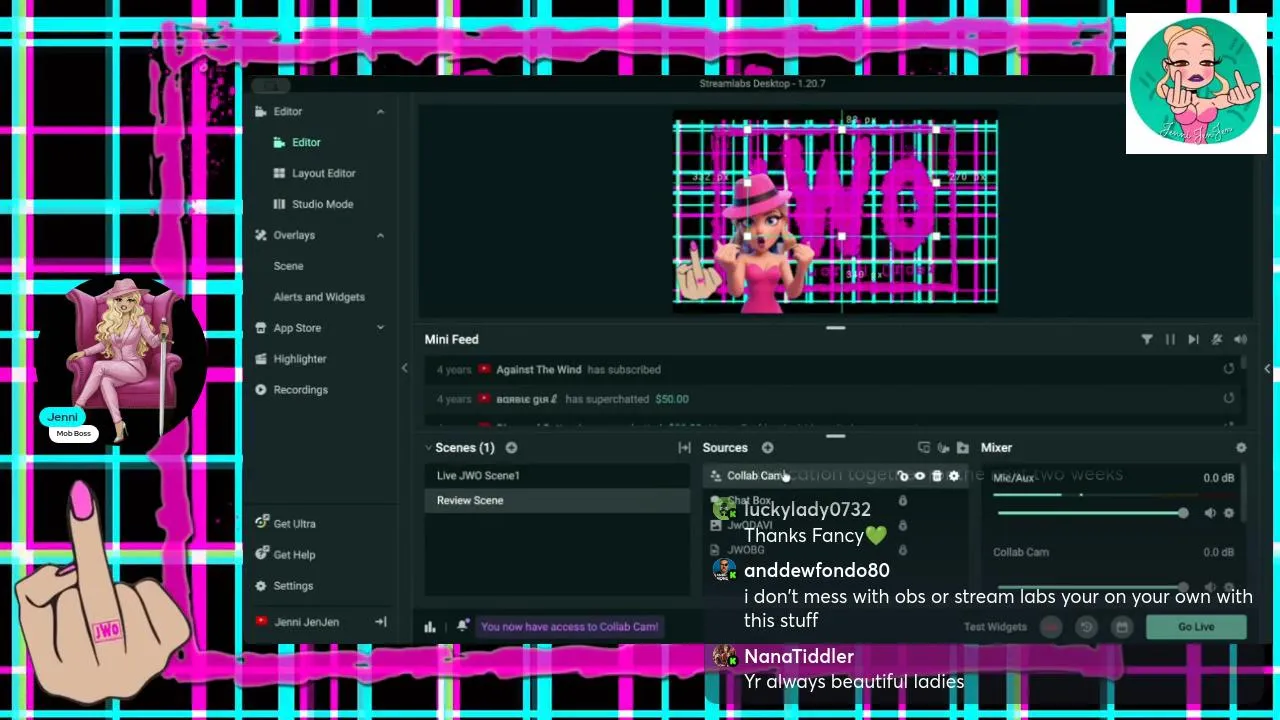
Task: Open source selective recording icon in Sources header
Action: click(x=924, y=448)
